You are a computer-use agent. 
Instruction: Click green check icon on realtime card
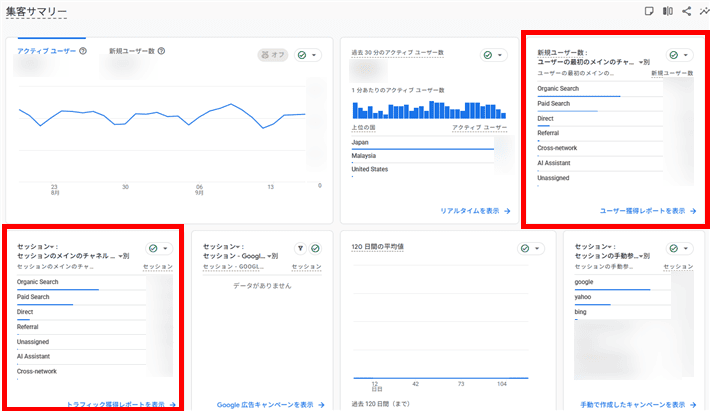tap(488, 55)
